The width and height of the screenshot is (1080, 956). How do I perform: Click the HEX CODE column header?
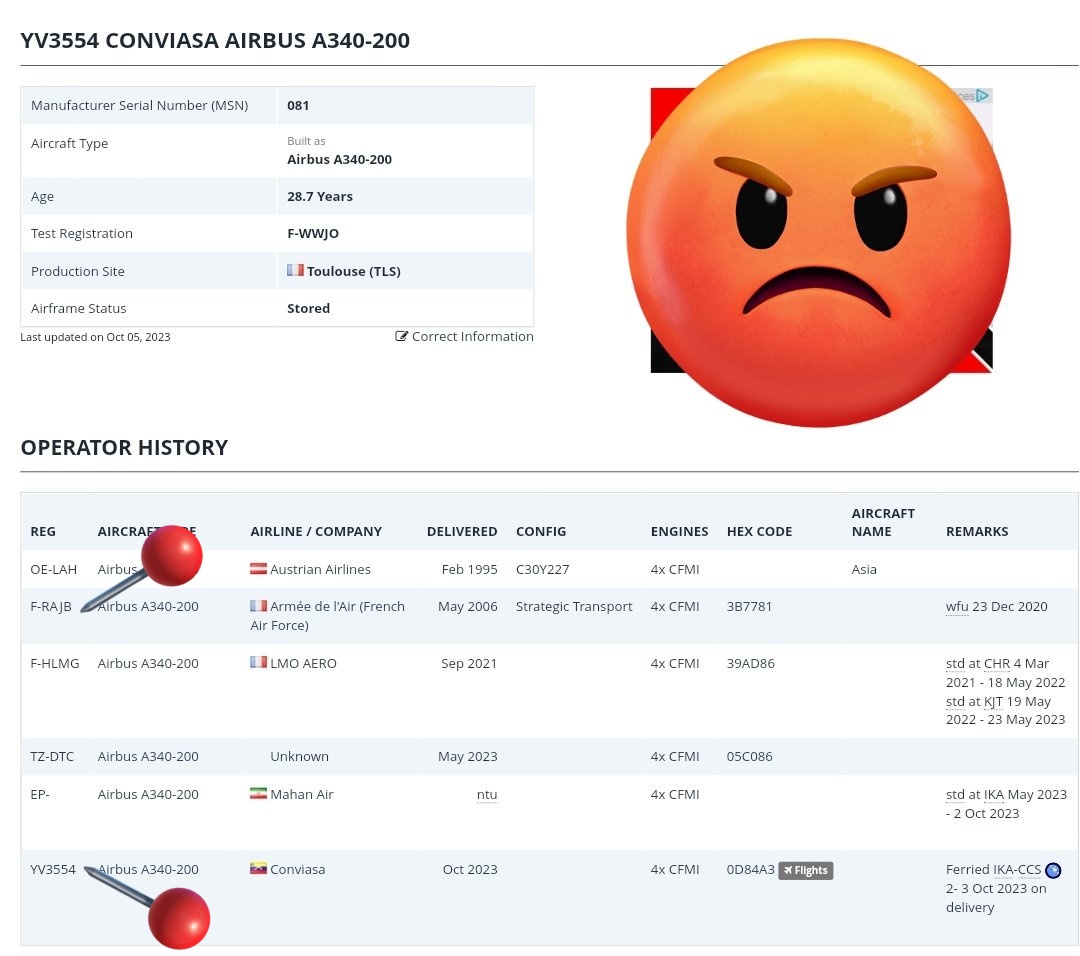click(x=759, y=532)
